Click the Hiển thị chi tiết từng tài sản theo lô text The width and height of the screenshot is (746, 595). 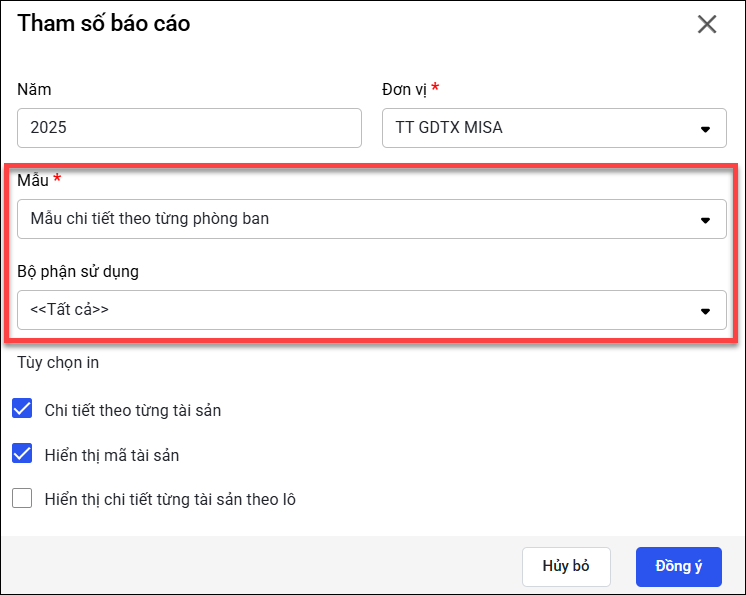(170, 499)
